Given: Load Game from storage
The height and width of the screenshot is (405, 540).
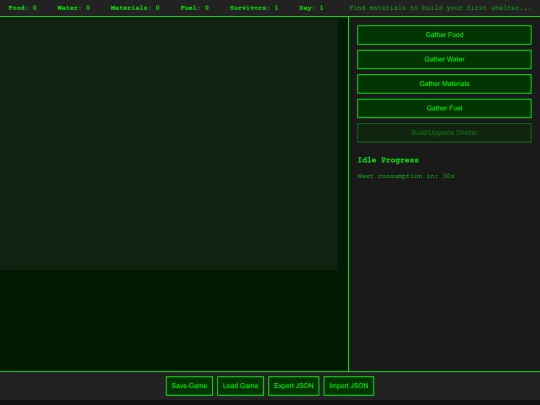Looking at the screenshot, I should pyautogui.click(x=240, y=386).
